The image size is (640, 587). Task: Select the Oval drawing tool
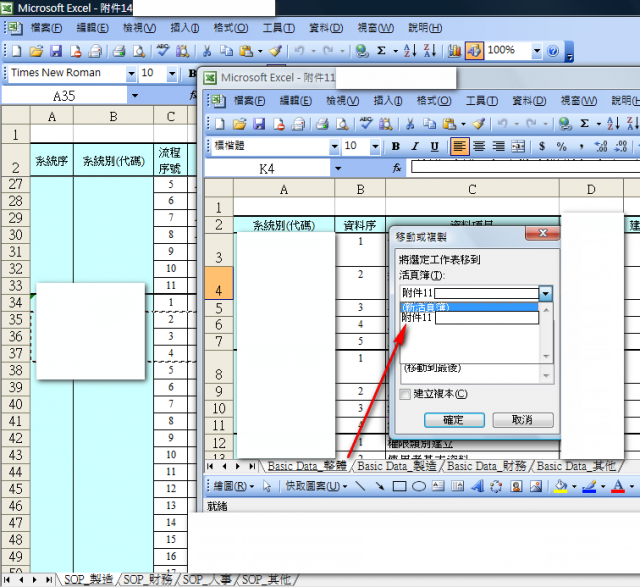pyautogui.click(x=419, y=486)
